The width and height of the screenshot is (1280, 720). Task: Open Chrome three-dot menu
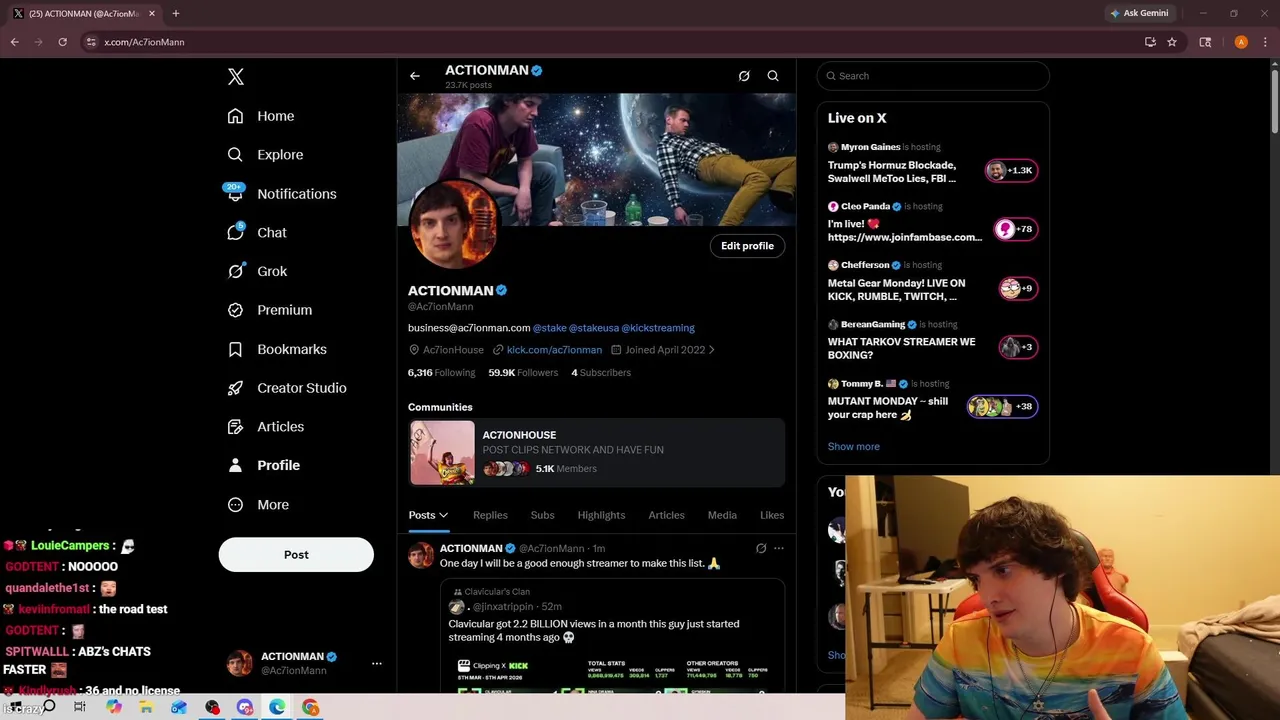point(1265,42)
